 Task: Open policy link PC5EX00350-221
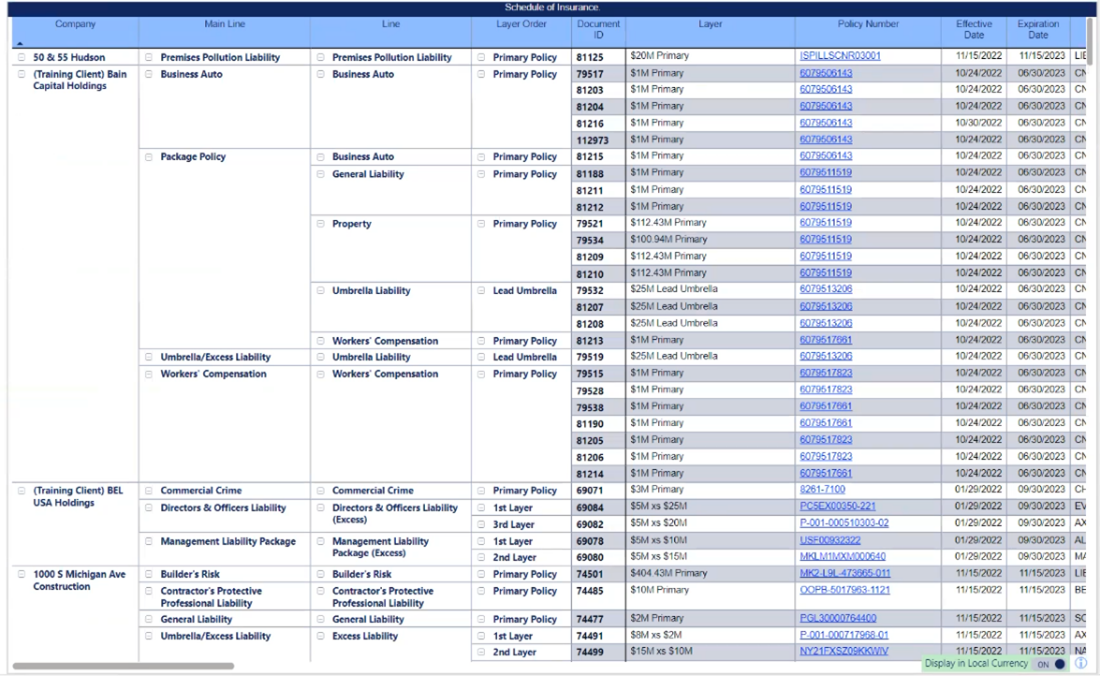click(x=838, y=506)
